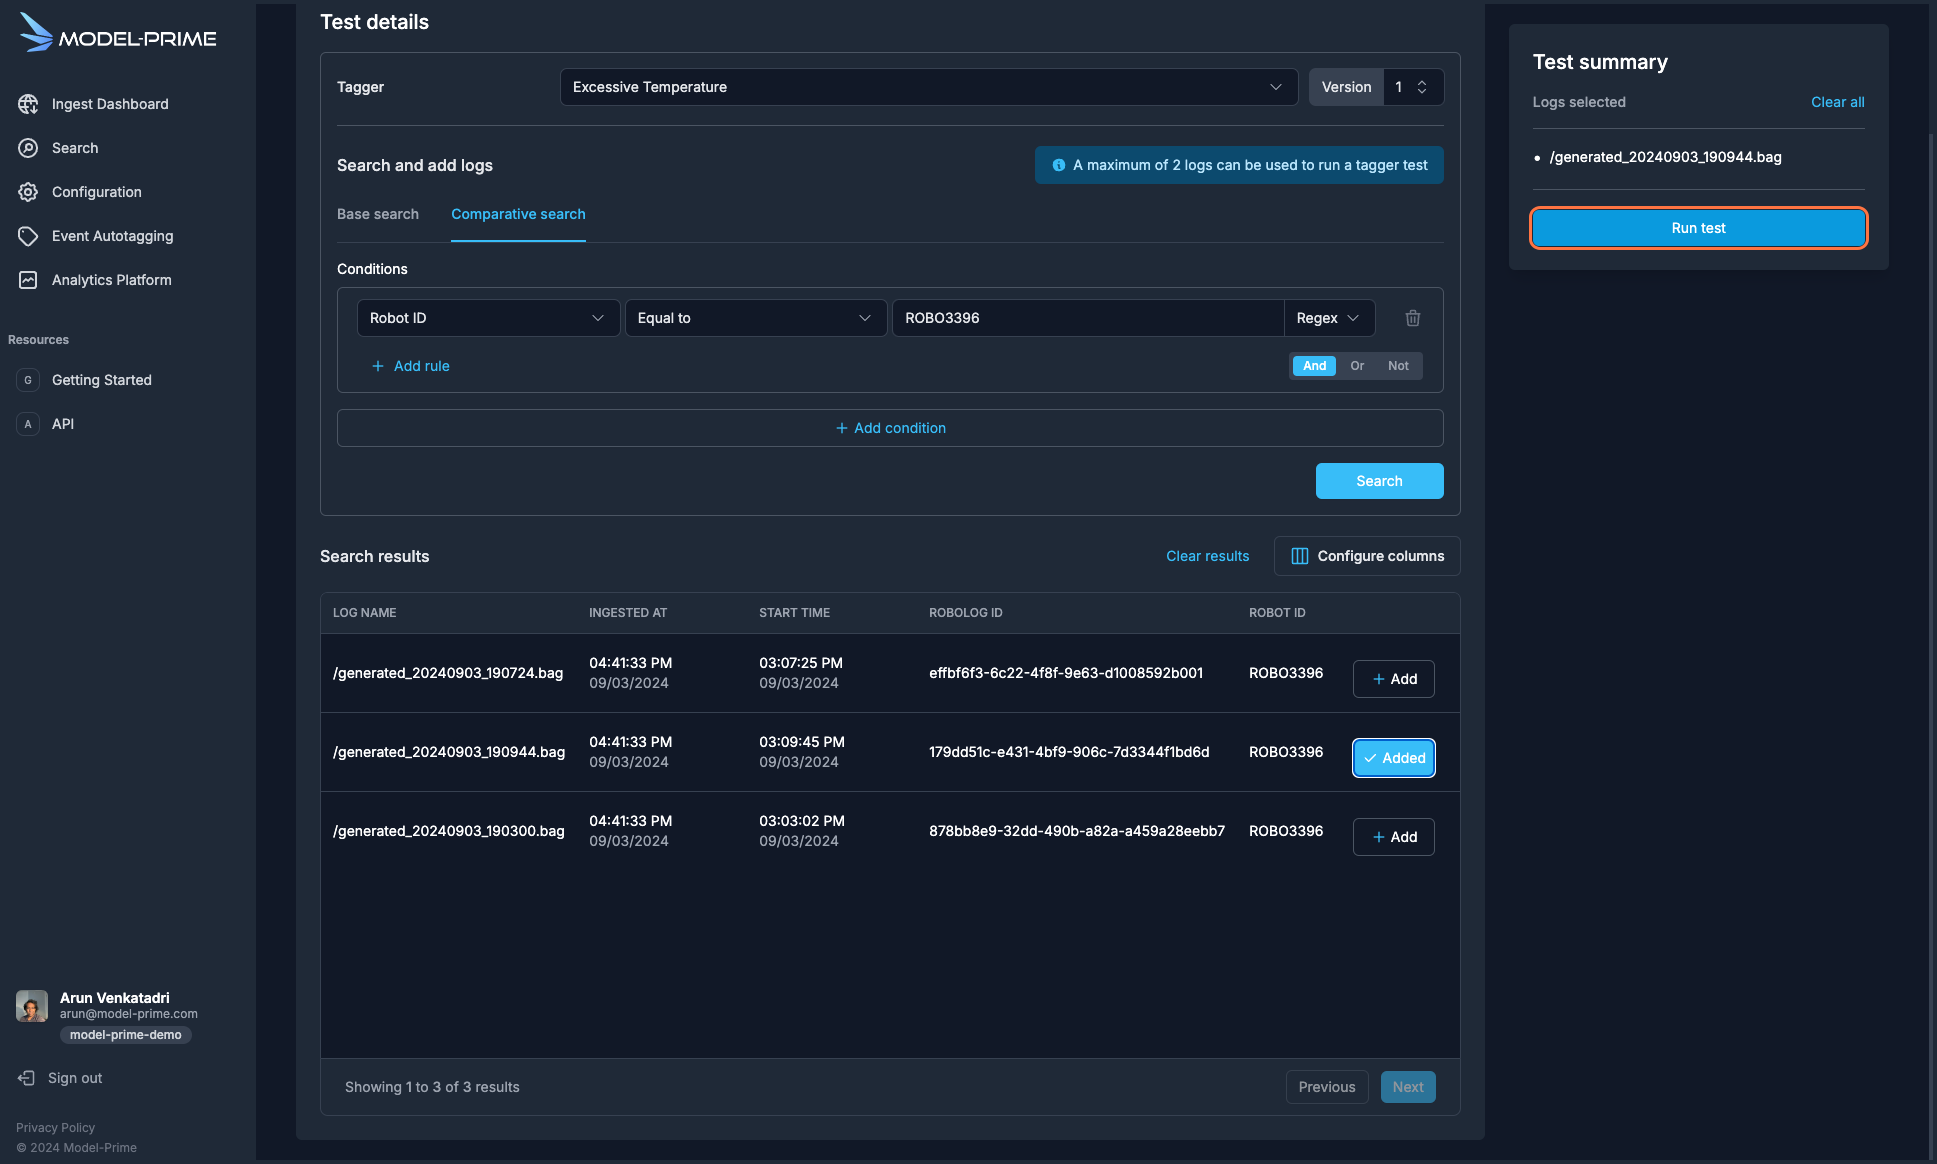The height and width of the screenshot is (1164, 1937).
Task: Open the Tagger dropdown Excessive Temperature
Action: point(928,87)
